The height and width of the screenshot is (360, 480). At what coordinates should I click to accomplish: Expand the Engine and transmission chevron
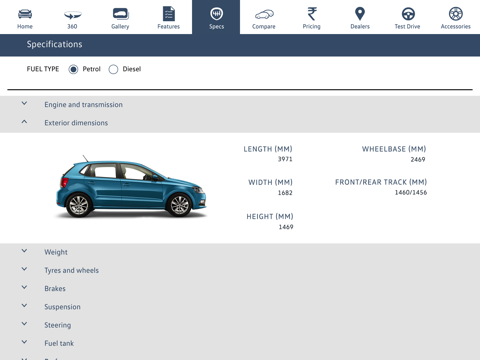24,104
